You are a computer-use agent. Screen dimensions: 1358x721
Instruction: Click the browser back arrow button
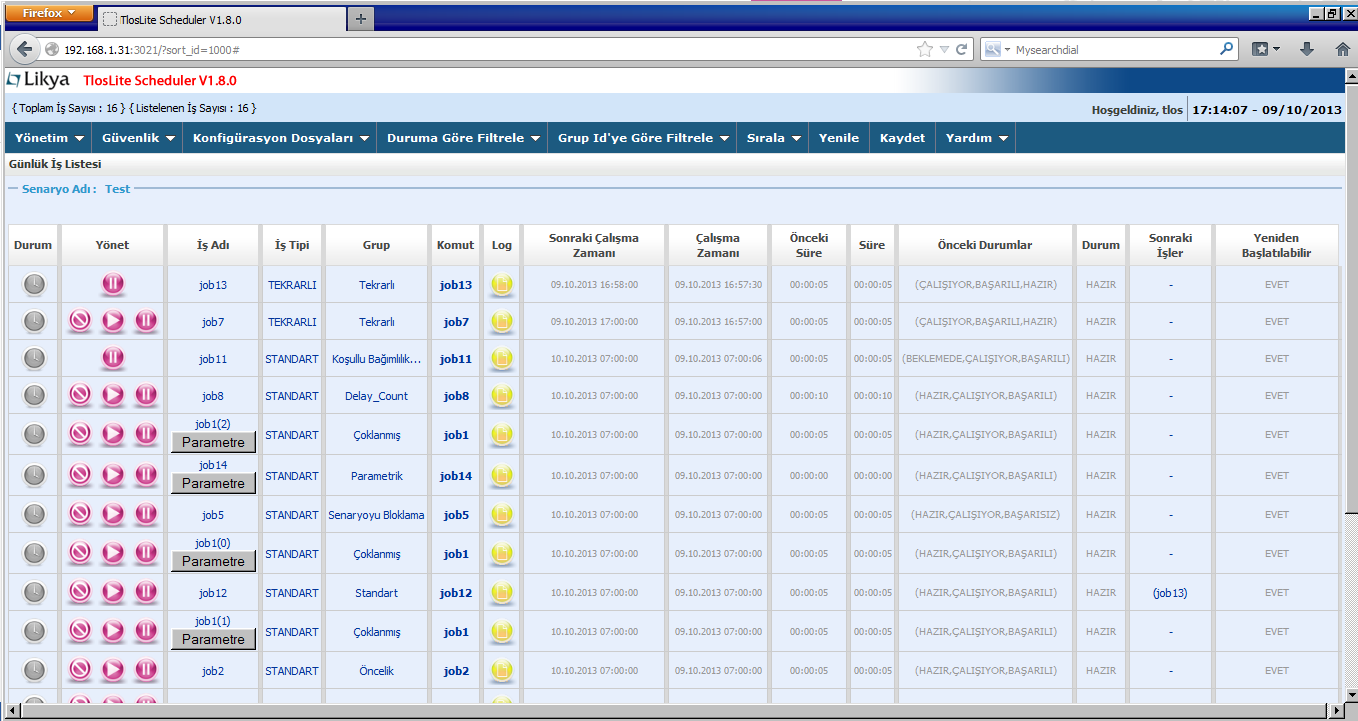click(24, 49)
